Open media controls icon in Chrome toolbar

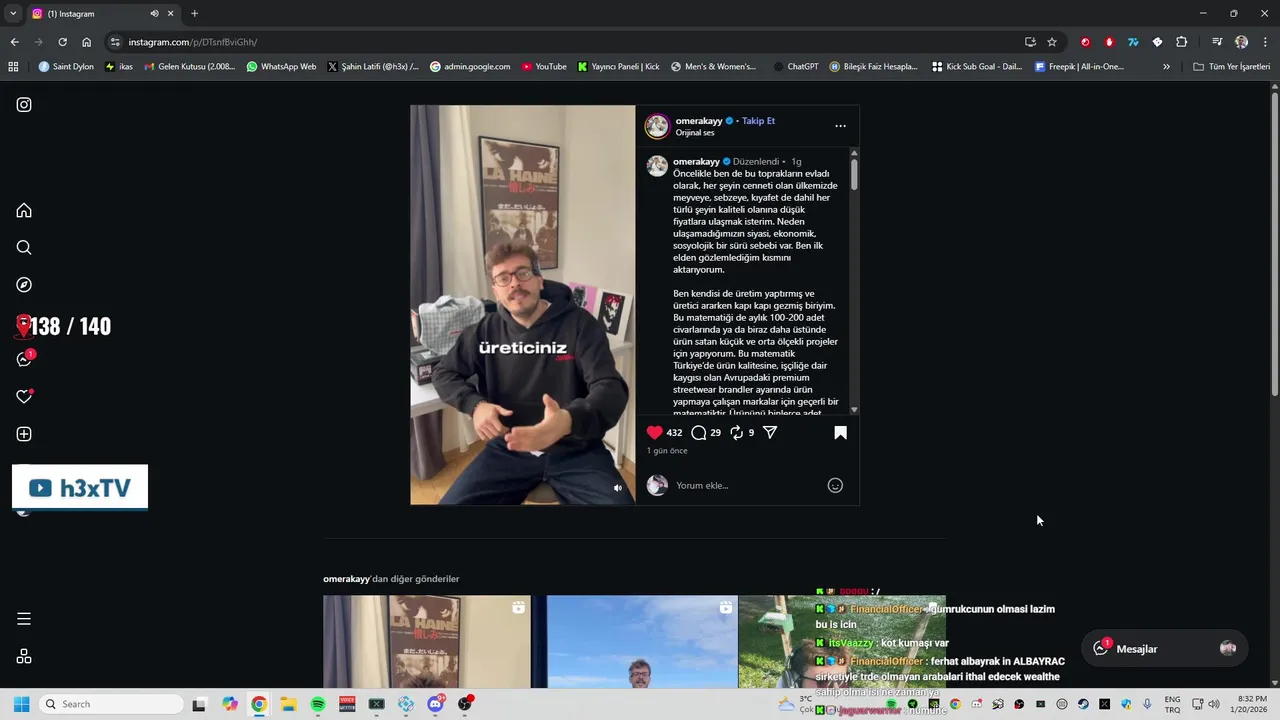(1217, 42)
